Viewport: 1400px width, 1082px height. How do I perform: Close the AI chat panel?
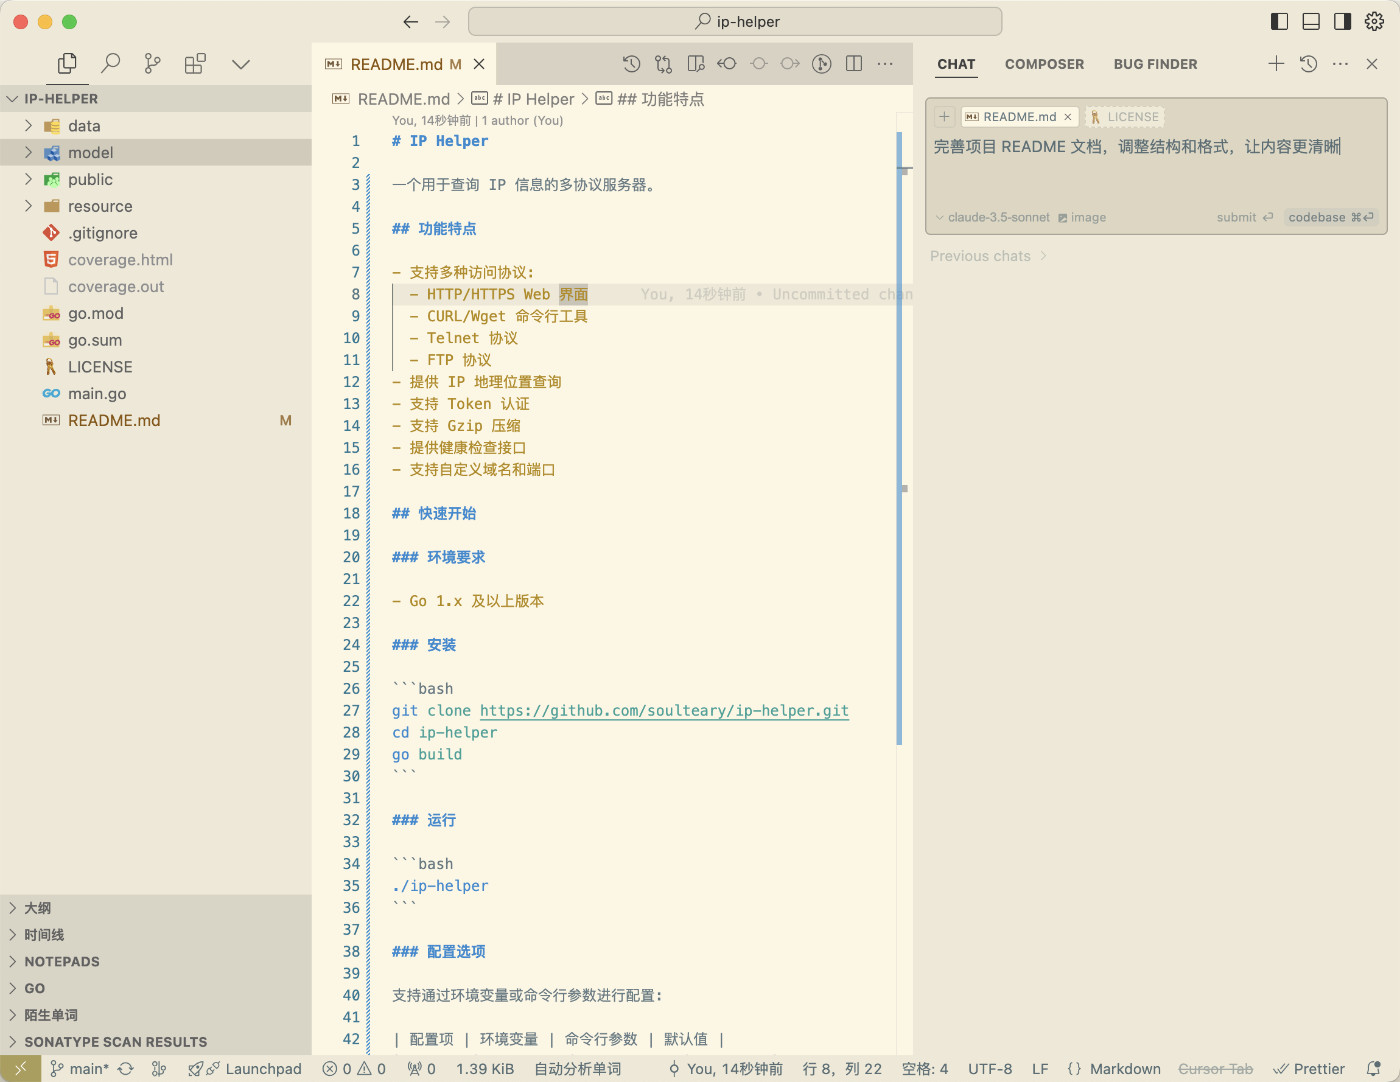click(x=1372, y=64)
